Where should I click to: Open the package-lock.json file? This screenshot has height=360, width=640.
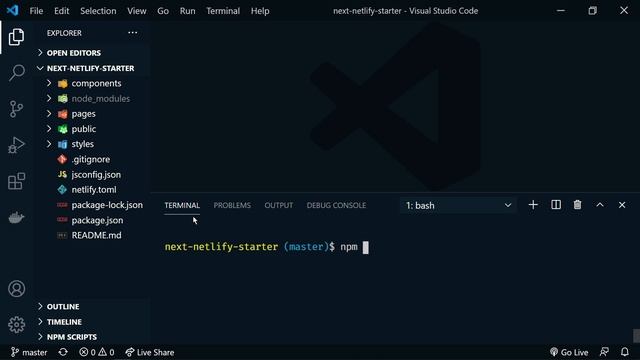point(91,205)
